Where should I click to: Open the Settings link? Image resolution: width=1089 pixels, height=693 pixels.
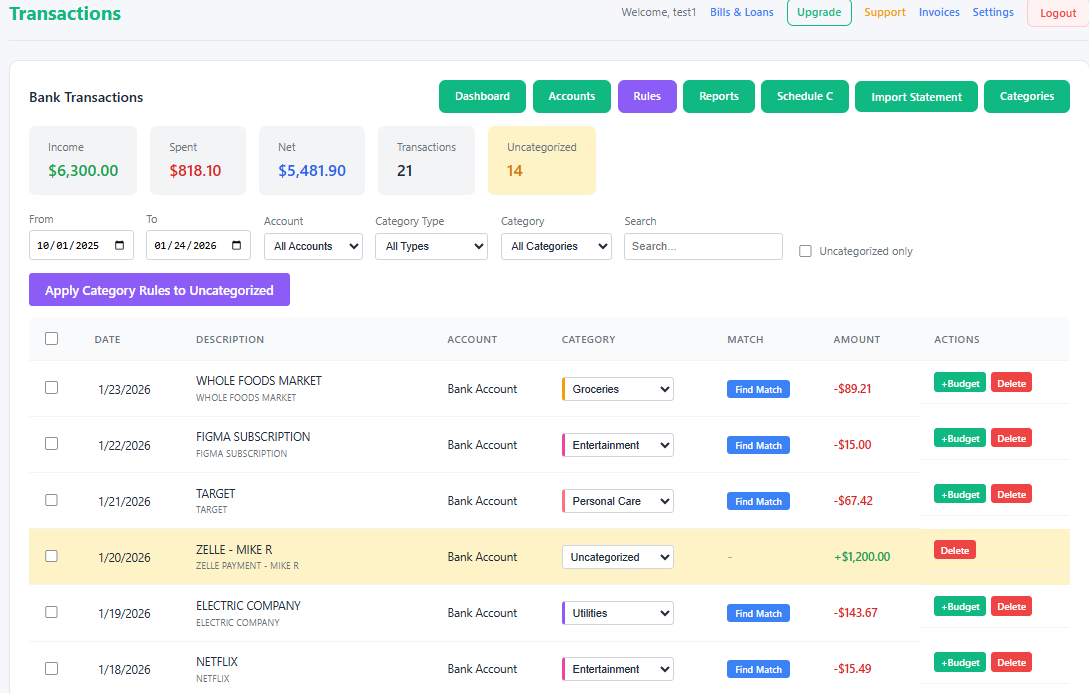tap(992, 12)
